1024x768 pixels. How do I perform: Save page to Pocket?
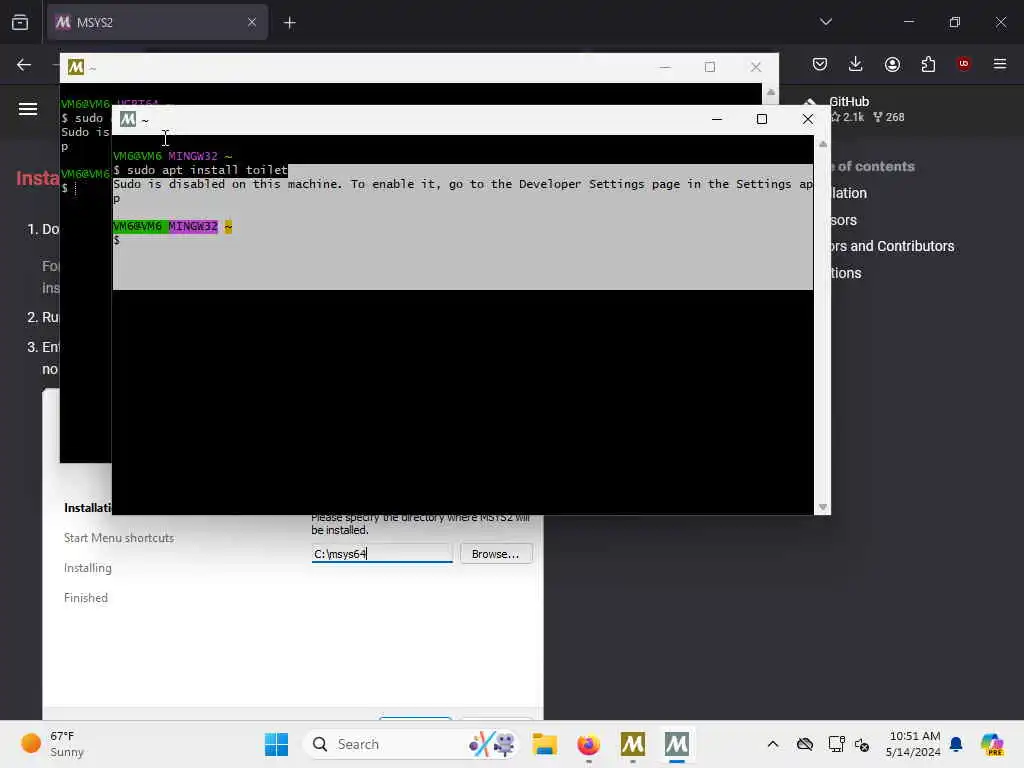click(x=820, y=64)
